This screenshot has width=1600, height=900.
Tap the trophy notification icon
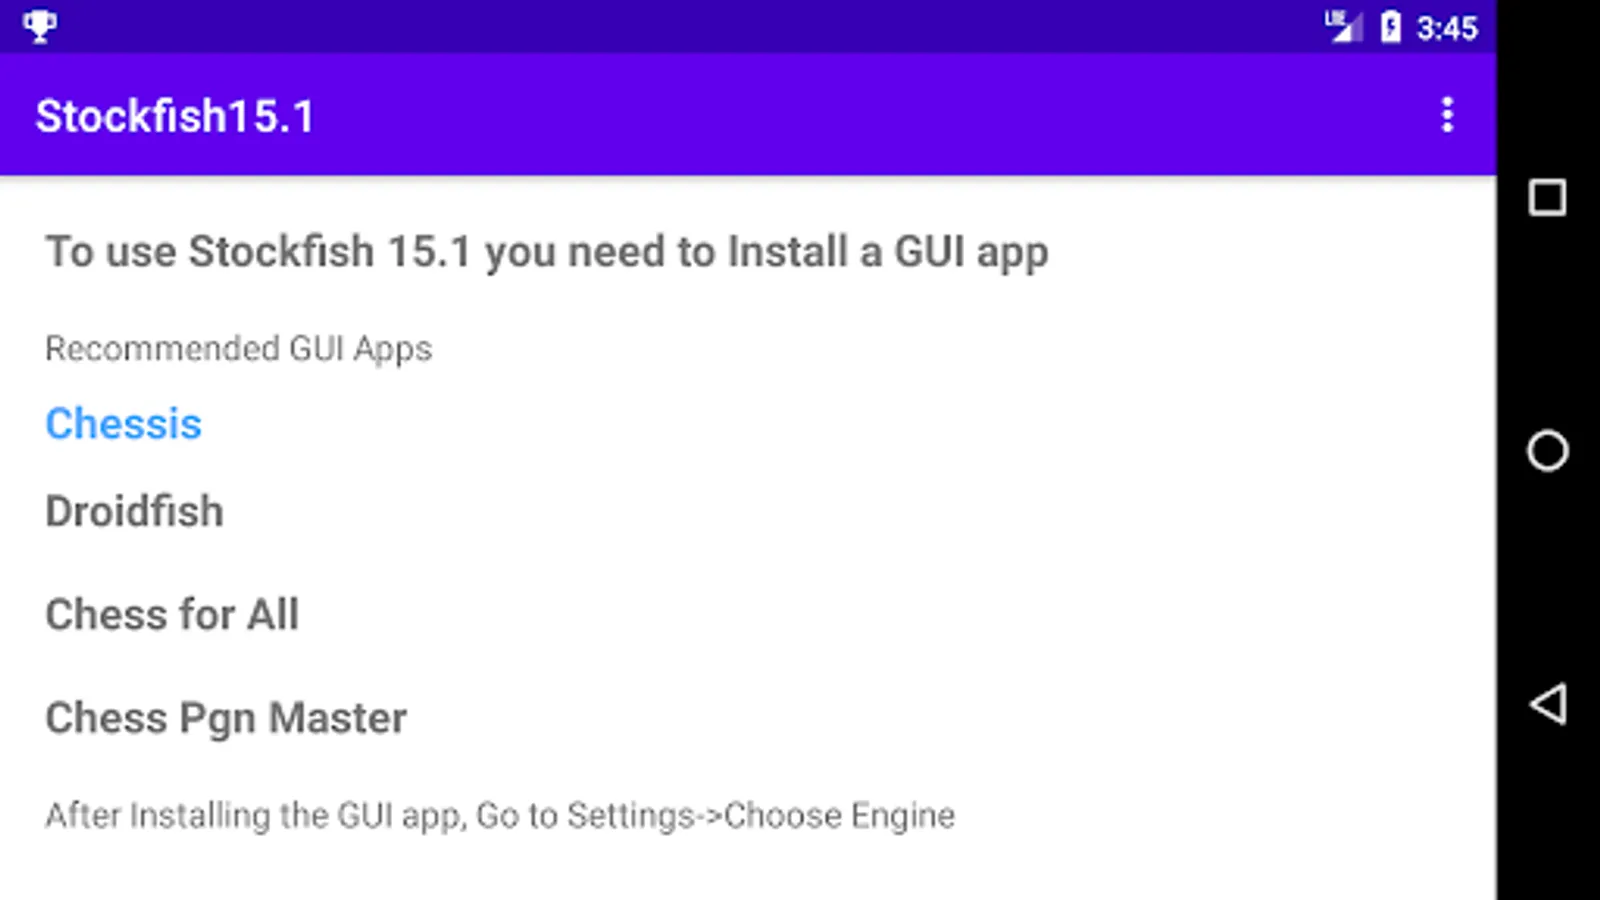(x=40, y=26)
